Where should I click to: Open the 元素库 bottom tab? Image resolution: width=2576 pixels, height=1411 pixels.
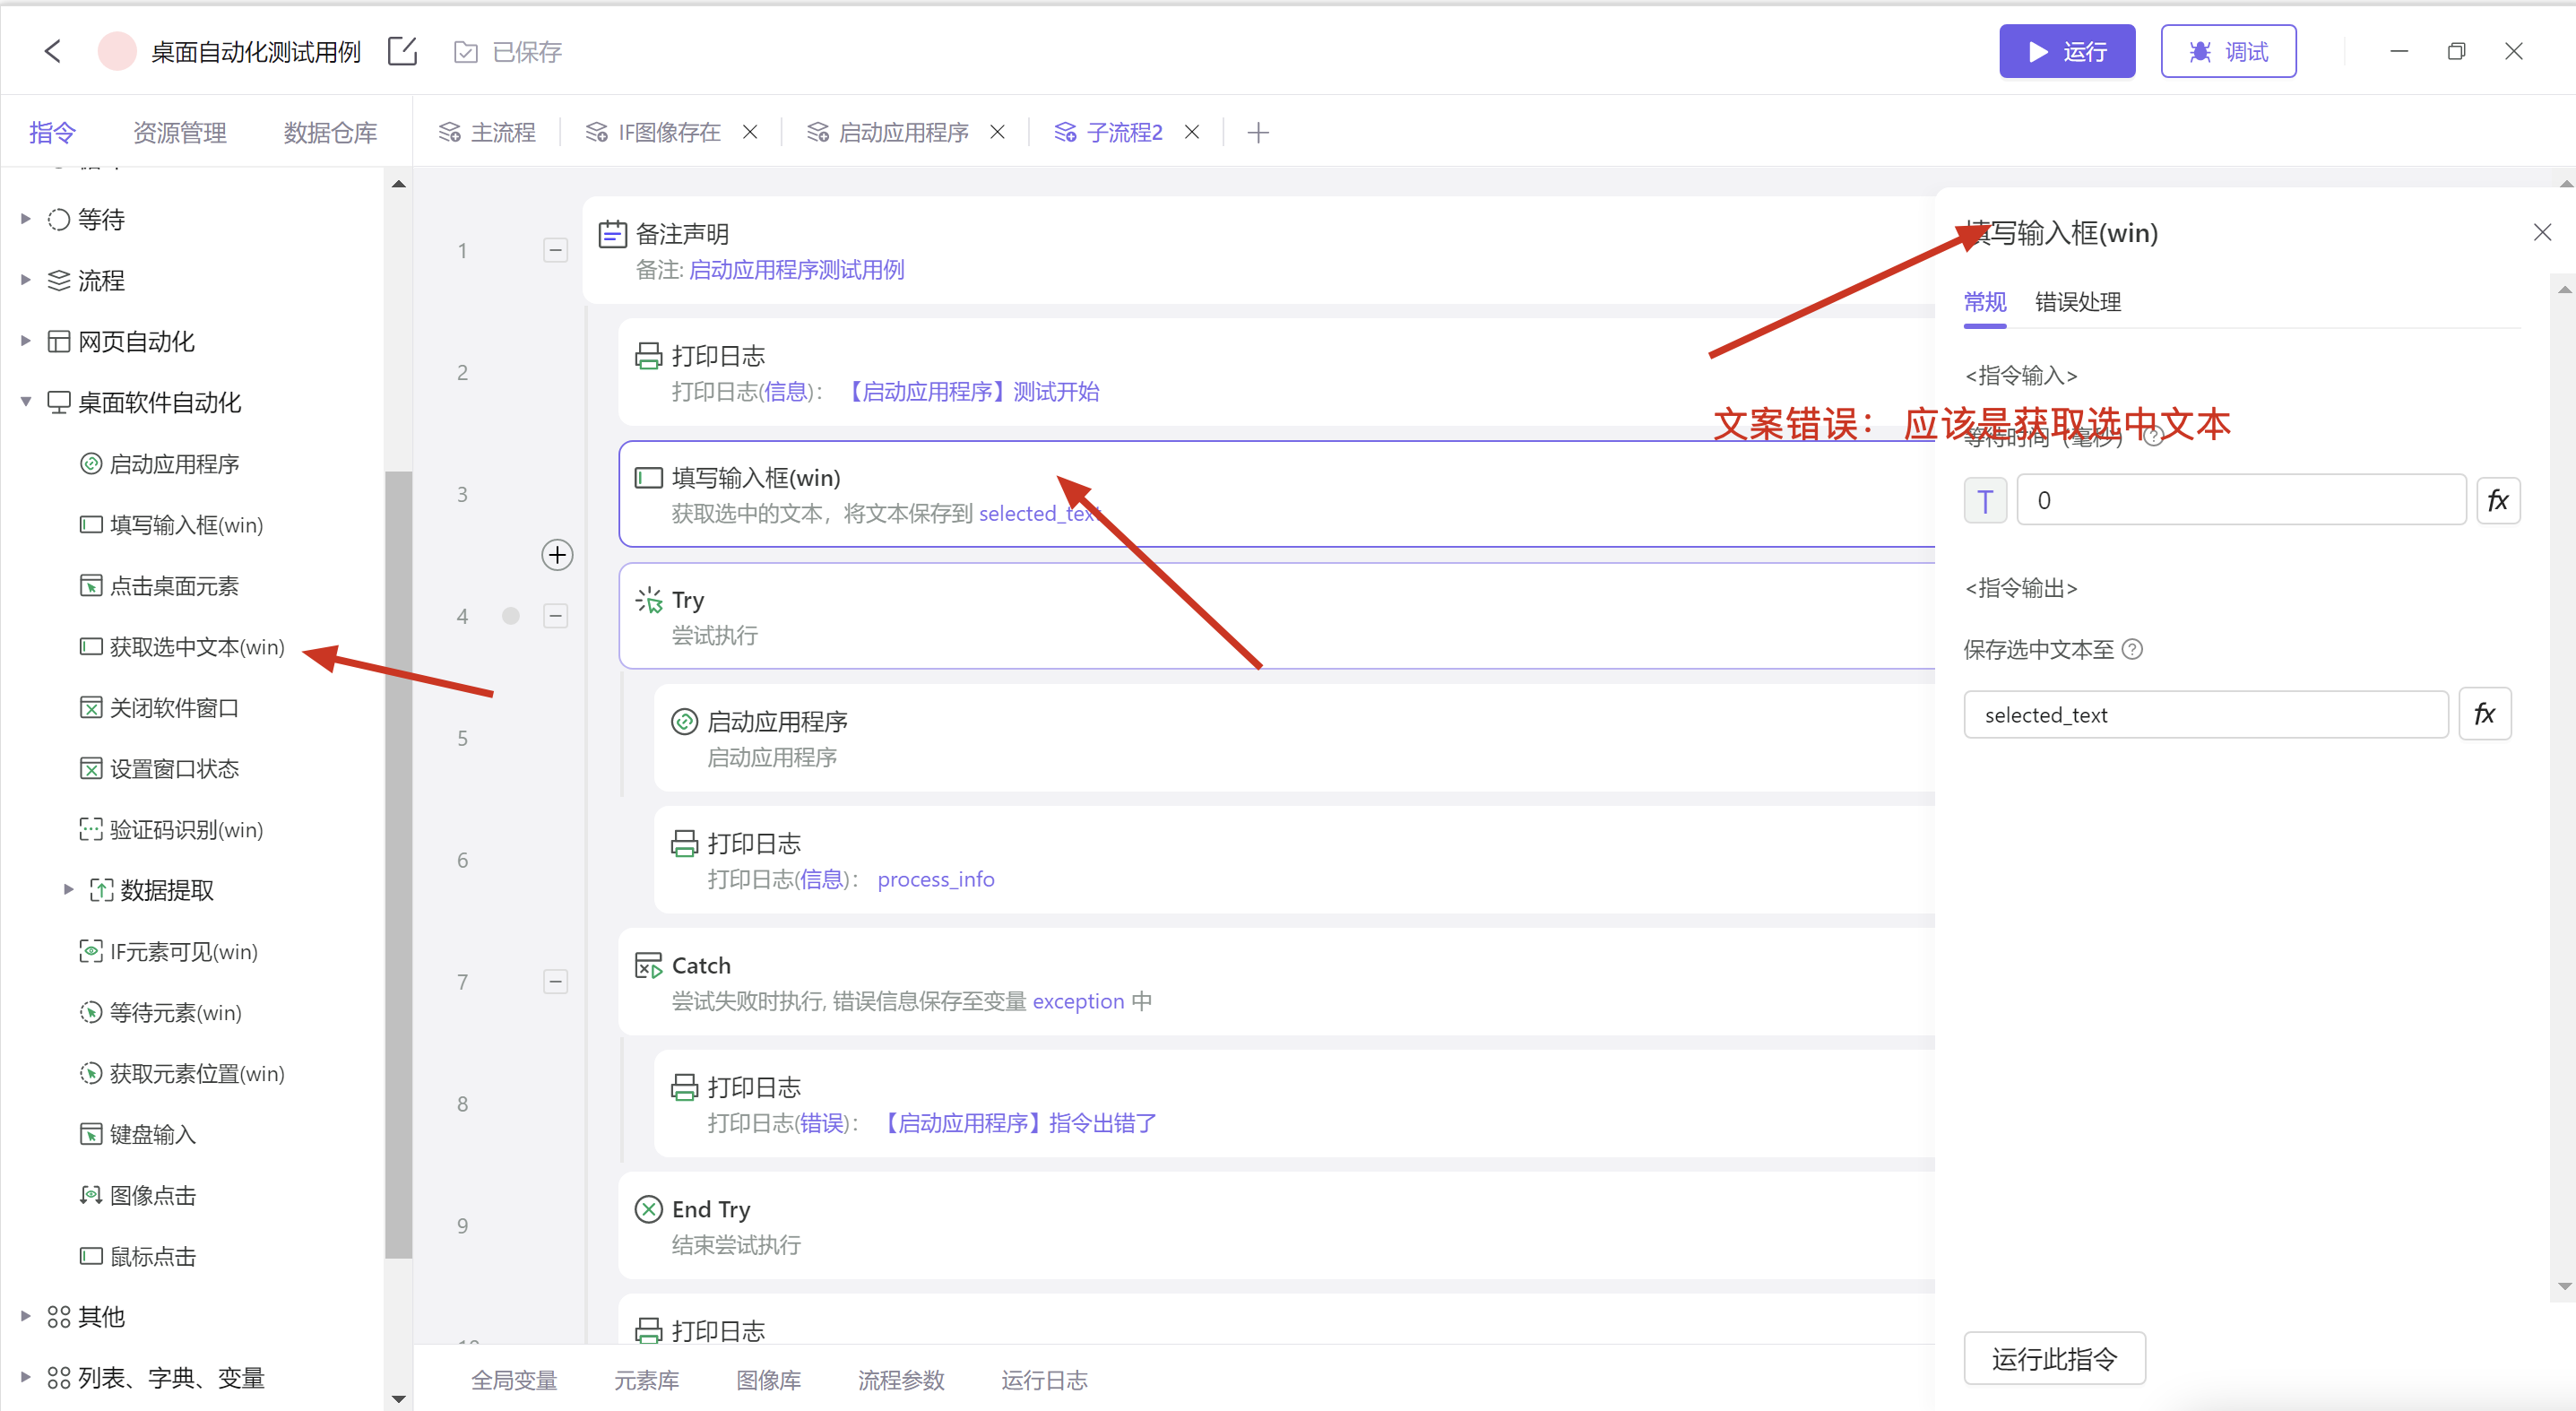click(x=646, y=1380)
